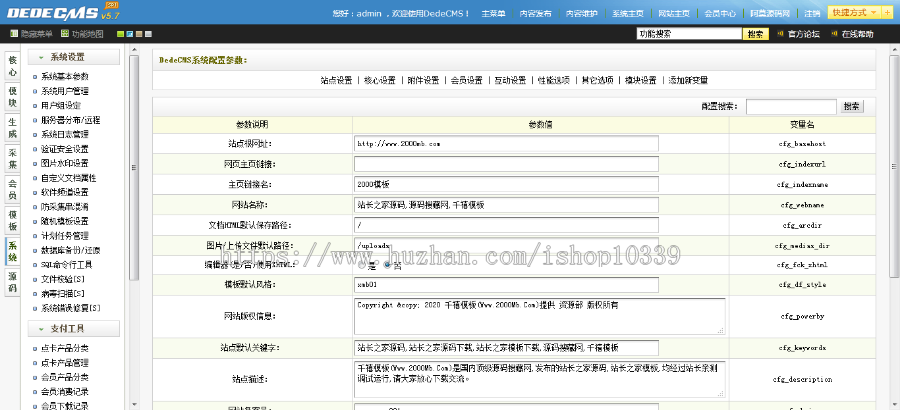This screenshot has width=900, height=410.
Task: Go to 系统主页 in top navigation
Action: click(x=628, y=13)
